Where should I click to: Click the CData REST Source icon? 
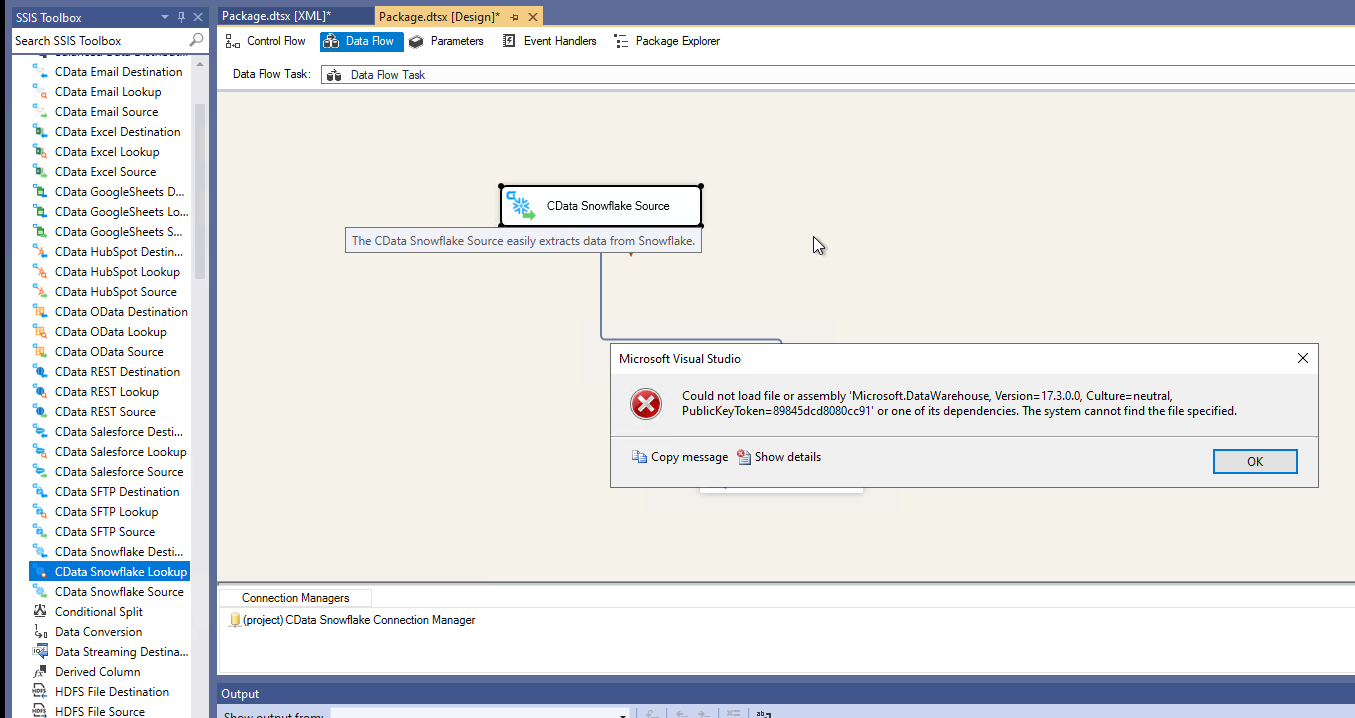coord(40,412)
